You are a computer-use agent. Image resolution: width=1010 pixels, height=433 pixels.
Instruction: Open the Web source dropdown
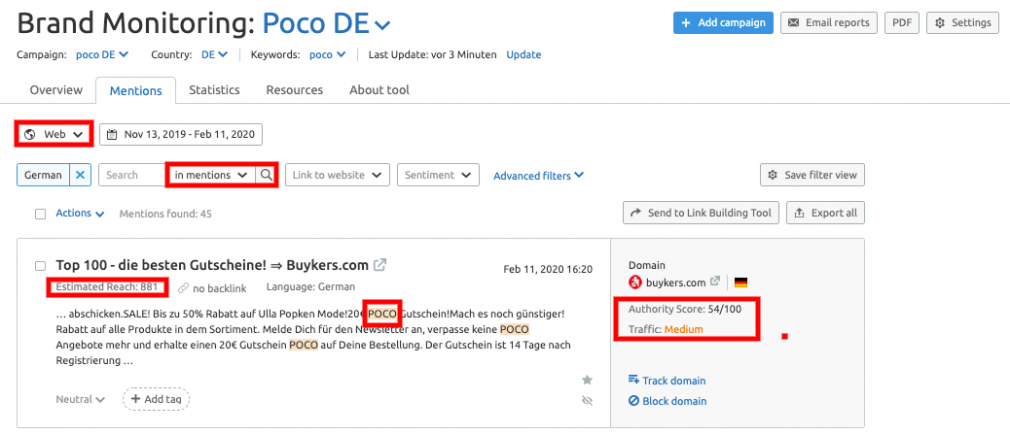pyautogui.click(x=54, y=134)
